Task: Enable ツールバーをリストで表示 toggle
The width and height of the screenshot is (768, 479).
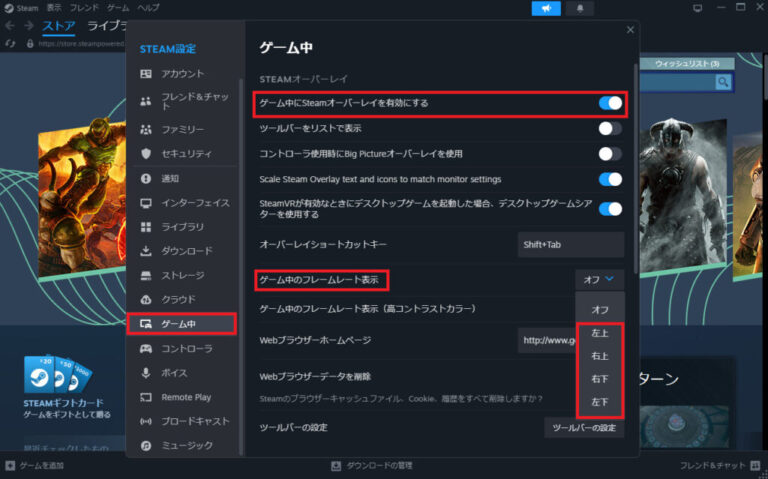Action: coord(610,128)
